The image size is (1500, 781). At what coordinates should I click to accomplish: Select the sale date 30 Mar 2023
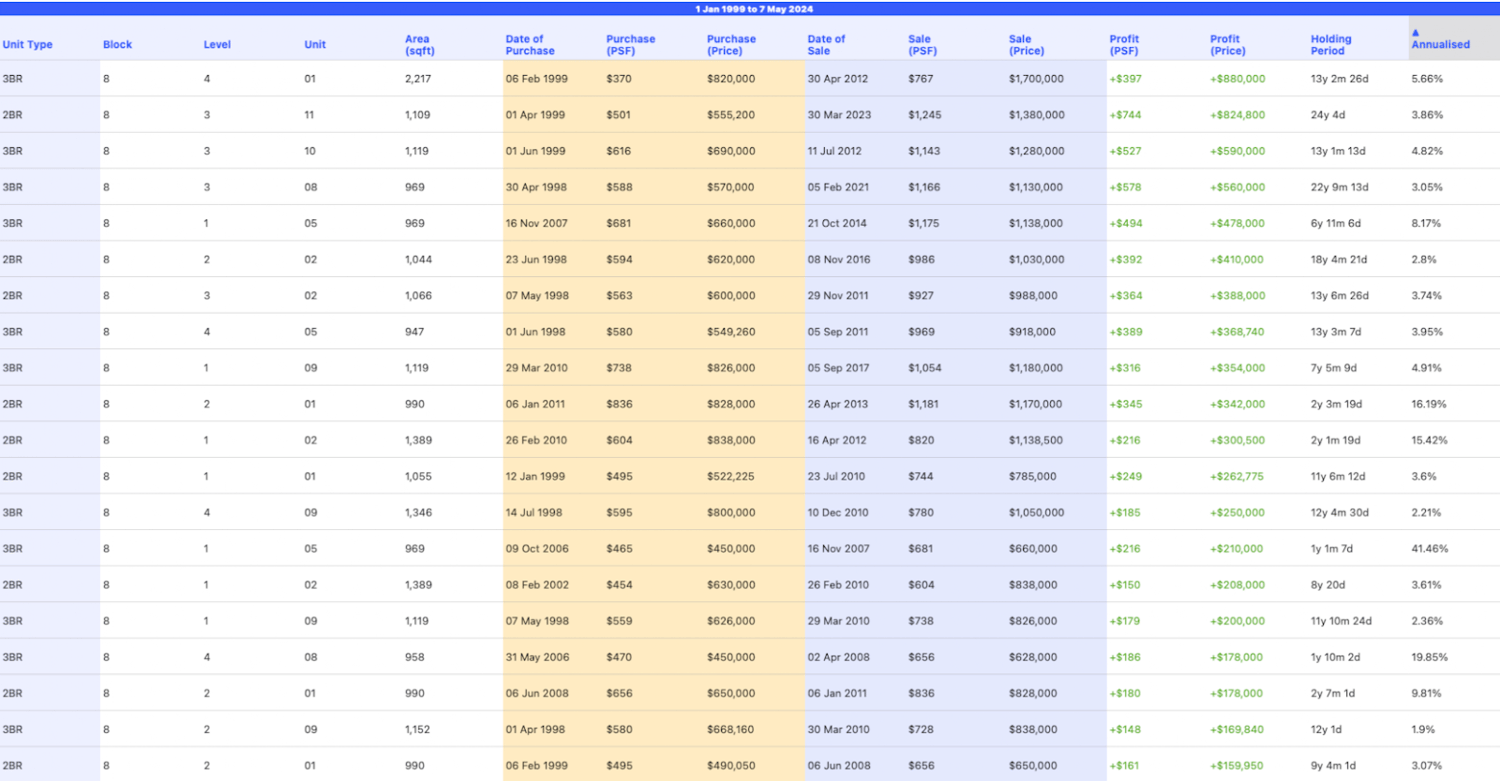coord(839,115)
